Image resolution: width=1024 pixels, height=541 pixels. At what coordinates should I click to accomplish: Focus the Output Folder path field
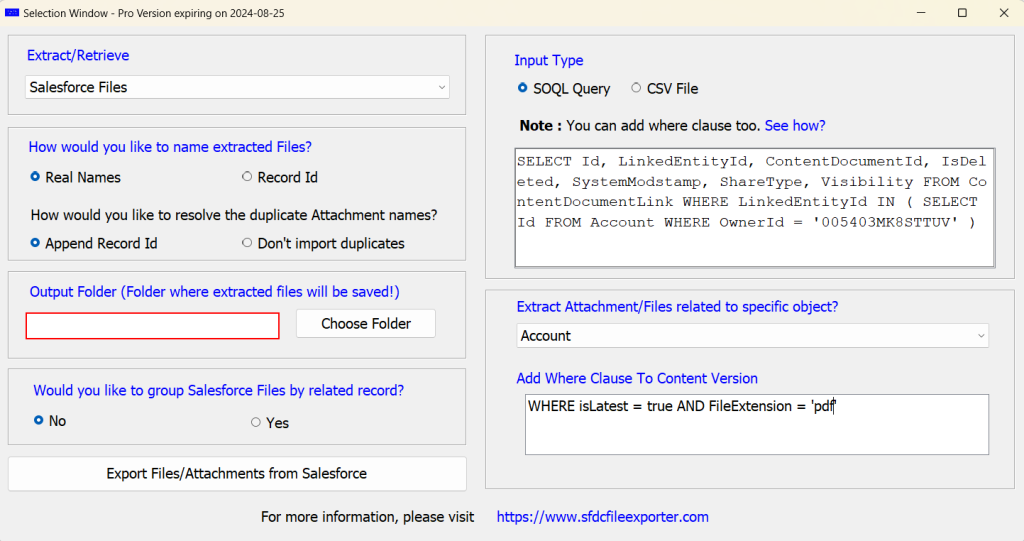[153, 326]
